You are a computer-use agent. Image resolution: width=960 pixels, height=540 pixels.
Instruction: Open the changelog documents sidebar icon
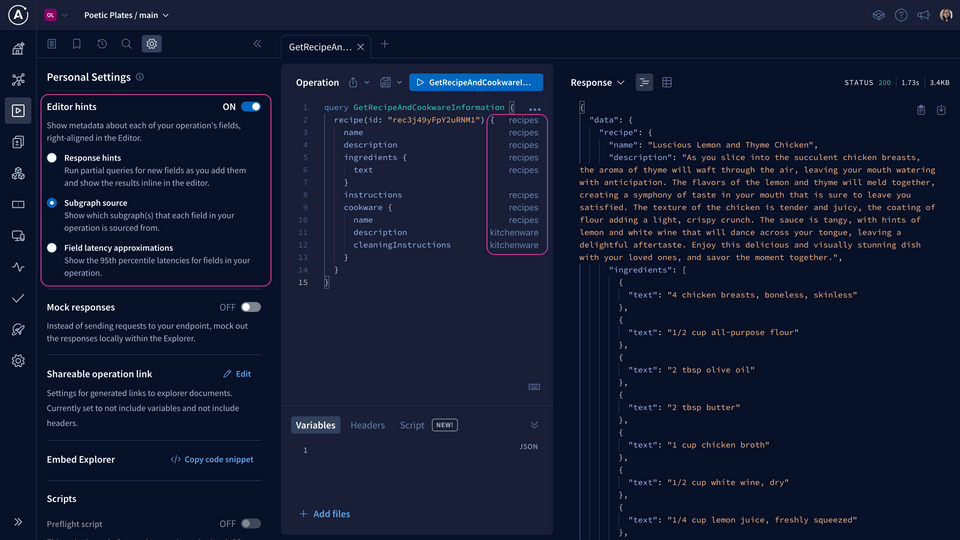pos(18,142)
